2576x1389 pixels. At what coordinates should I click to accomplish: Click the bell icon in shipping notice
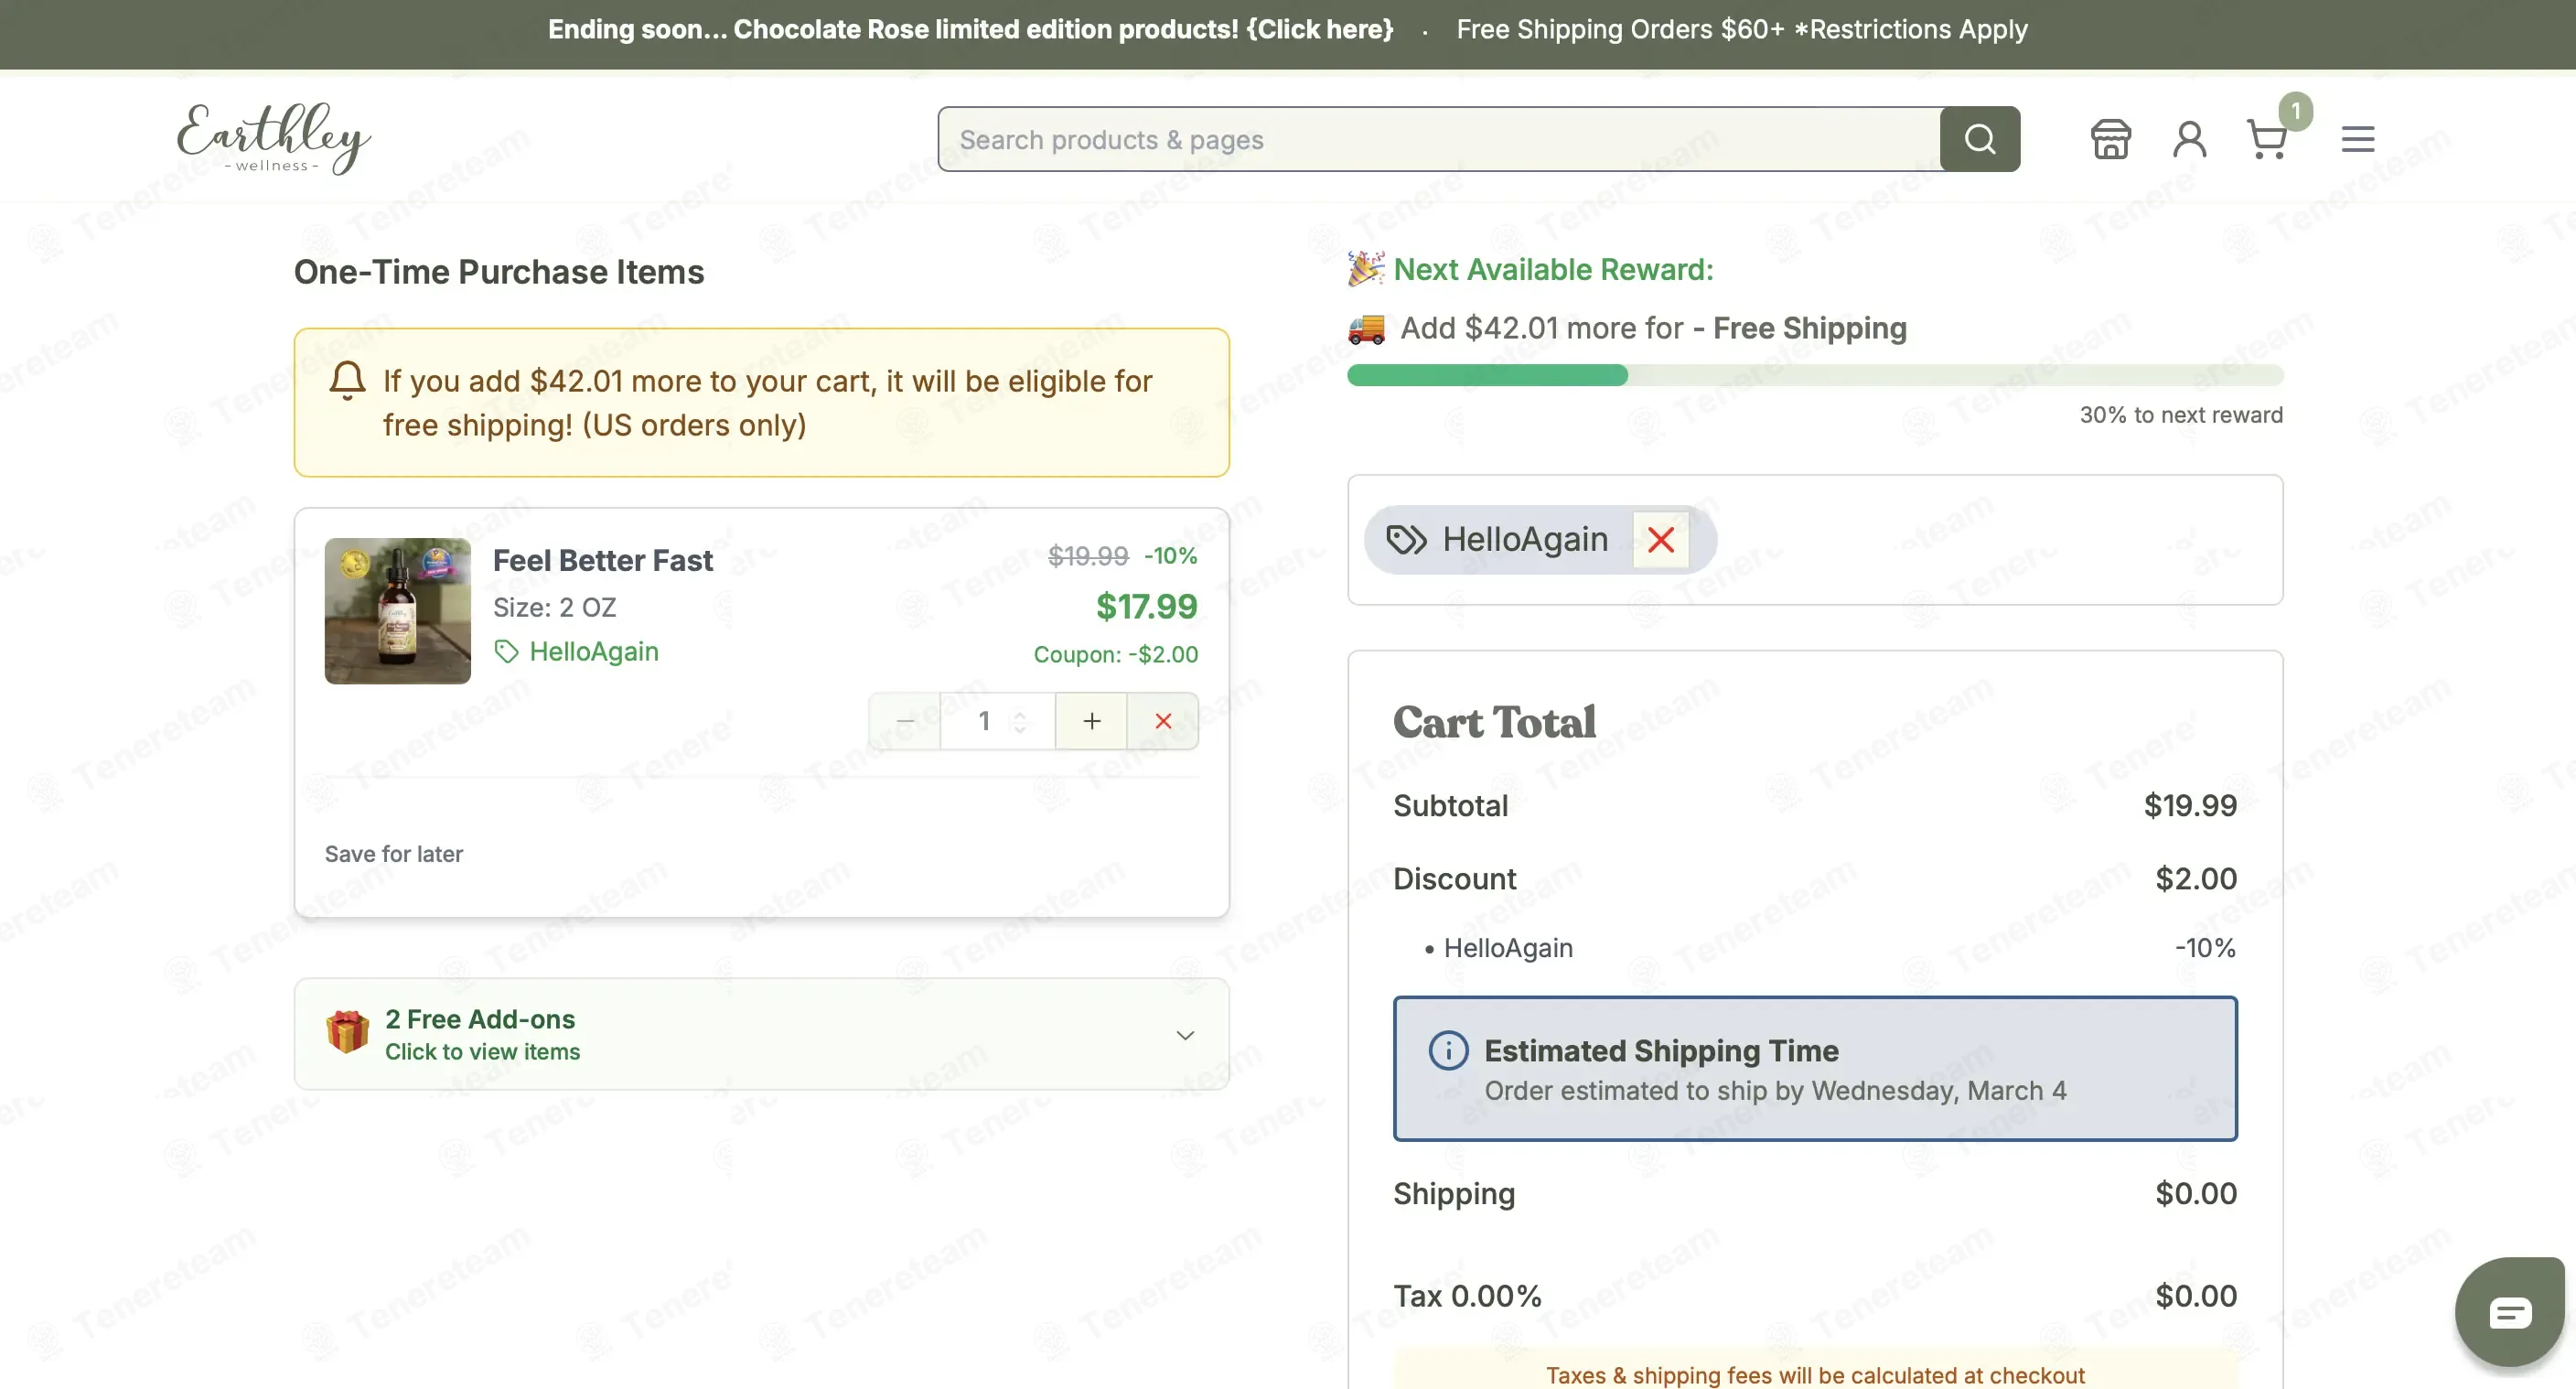(347, 381)
